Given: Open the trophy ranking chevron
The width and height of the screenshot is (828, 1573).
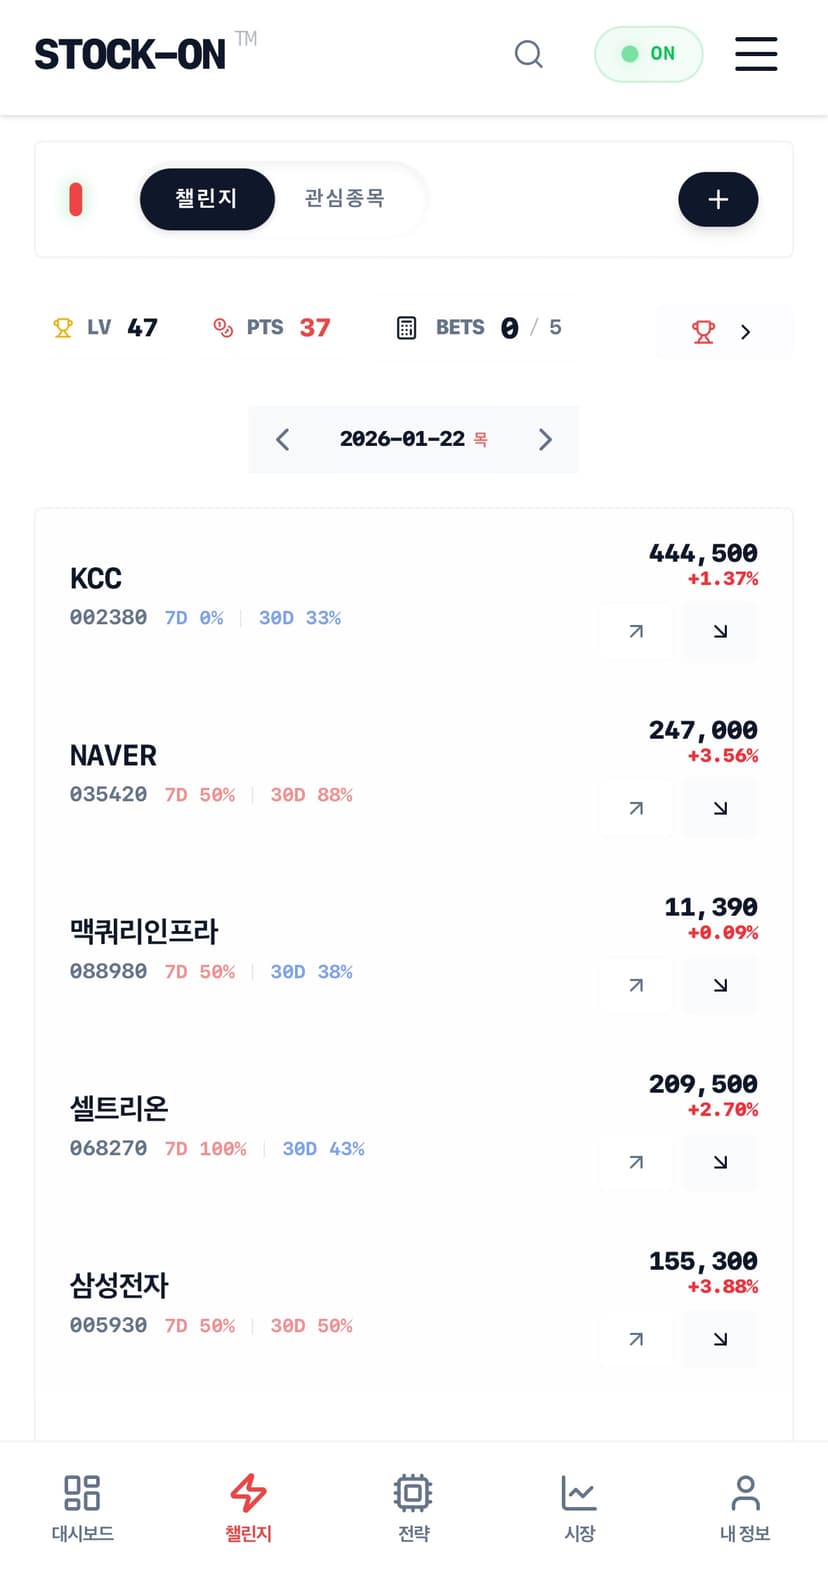Looking at the screenshot, I should pyautogui.click(x=724, y=332).
